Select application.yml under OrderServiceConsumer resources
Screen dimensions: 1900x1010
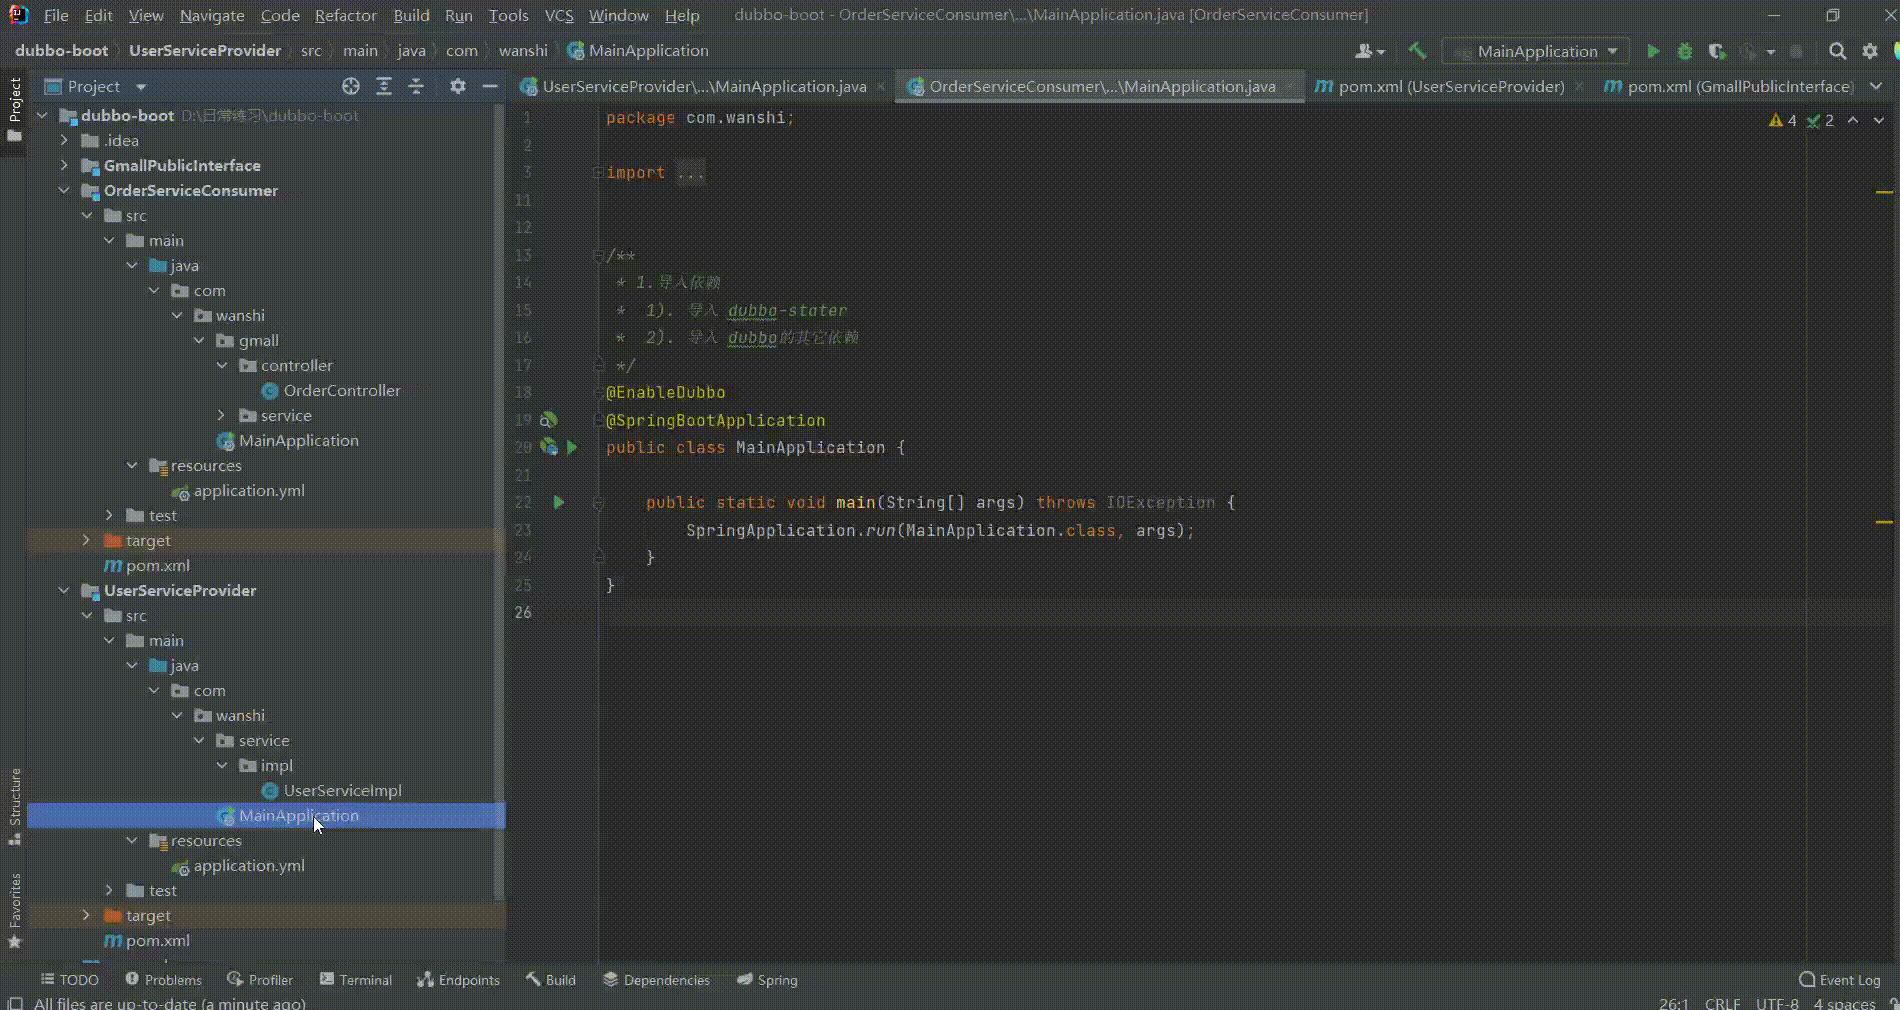(x=249, y=490)
